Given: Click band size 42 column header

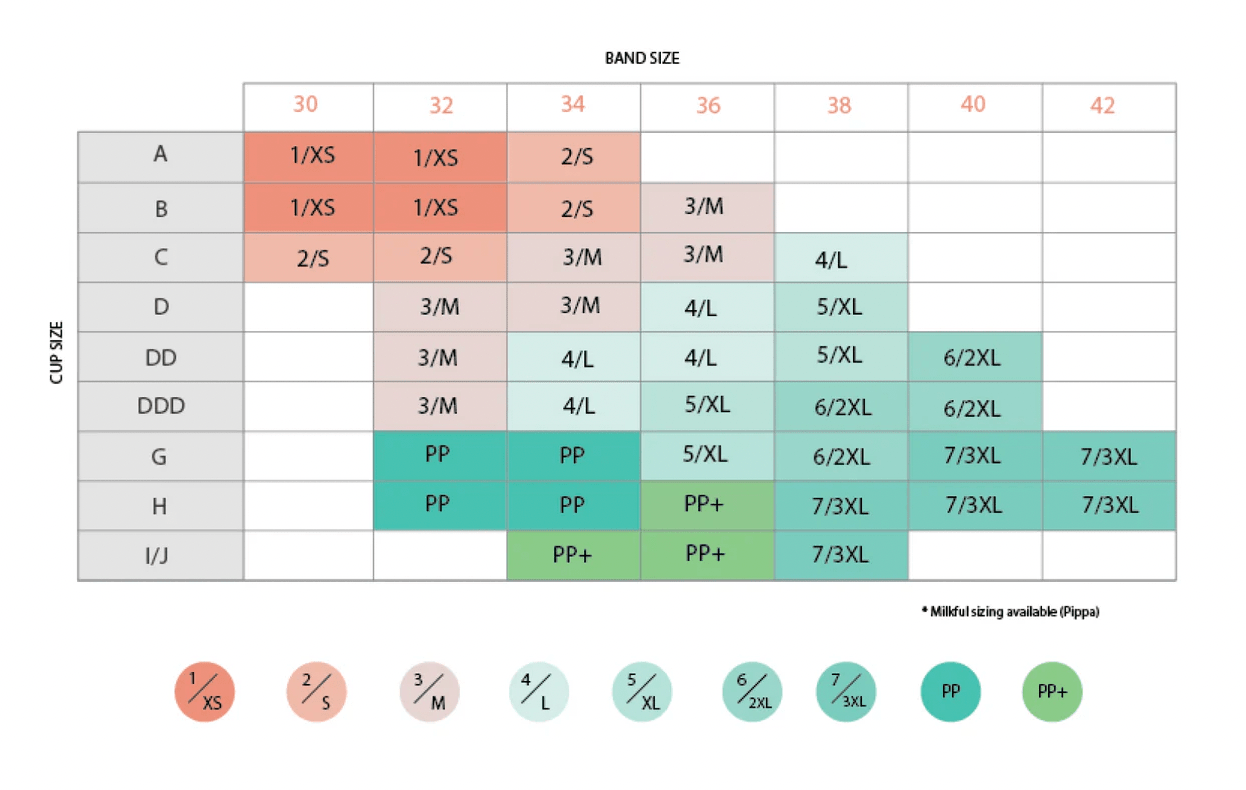Looking at the screenshot, I should tap(1102, 106).
